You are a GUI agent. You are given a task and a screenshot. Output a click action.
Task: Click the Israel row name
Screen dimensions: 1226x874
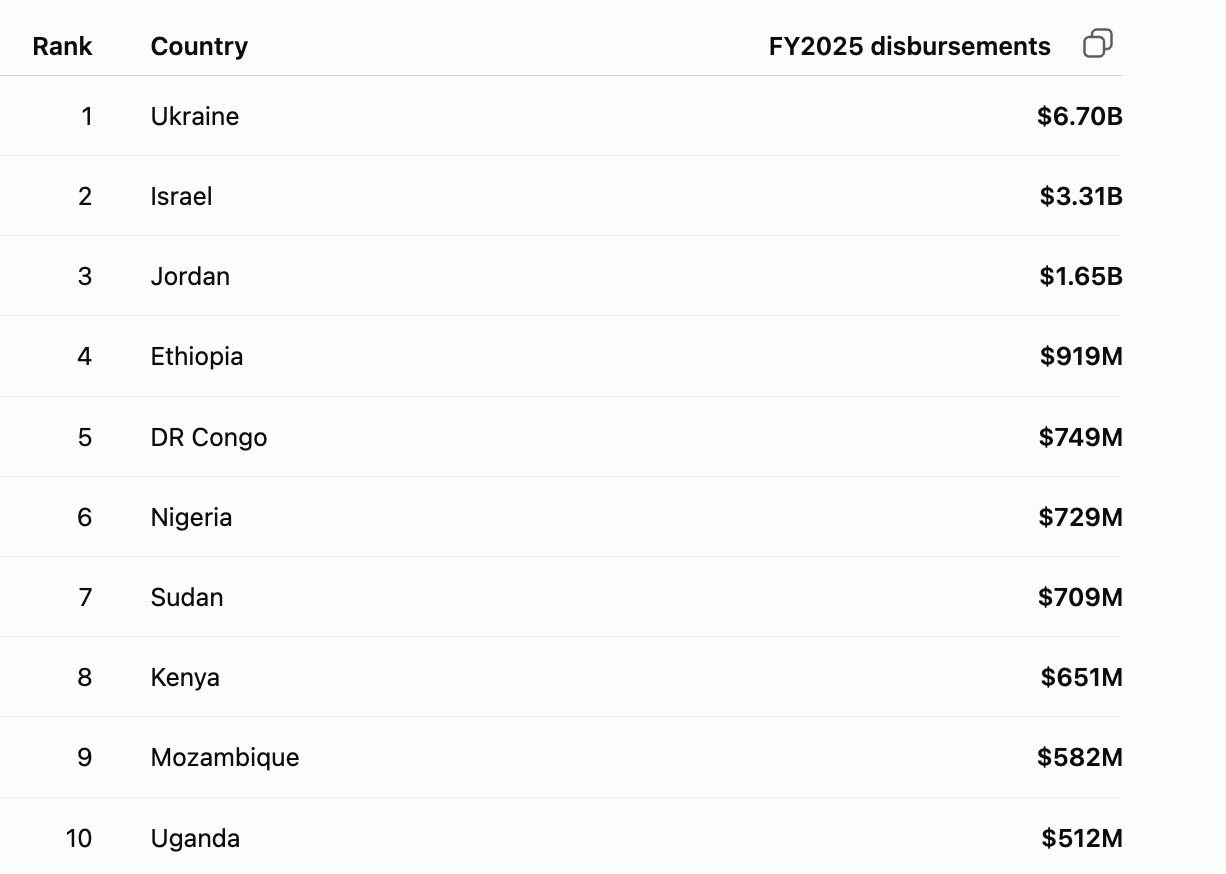(182, 196)
